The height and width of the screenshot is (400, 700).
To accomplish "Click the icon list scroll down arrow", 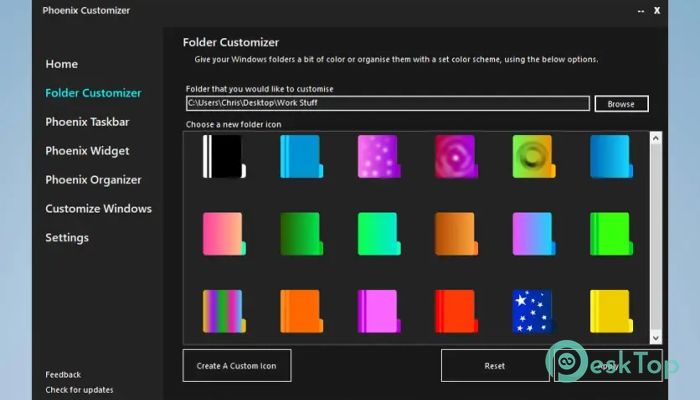I will pyautogui.click(x=655, y=338).
